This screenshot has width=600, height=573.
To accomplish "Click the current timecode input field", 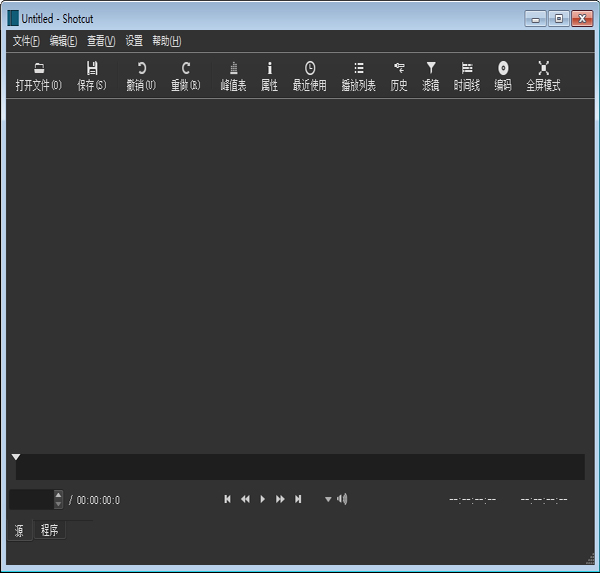I will click(x=31, y=500).
